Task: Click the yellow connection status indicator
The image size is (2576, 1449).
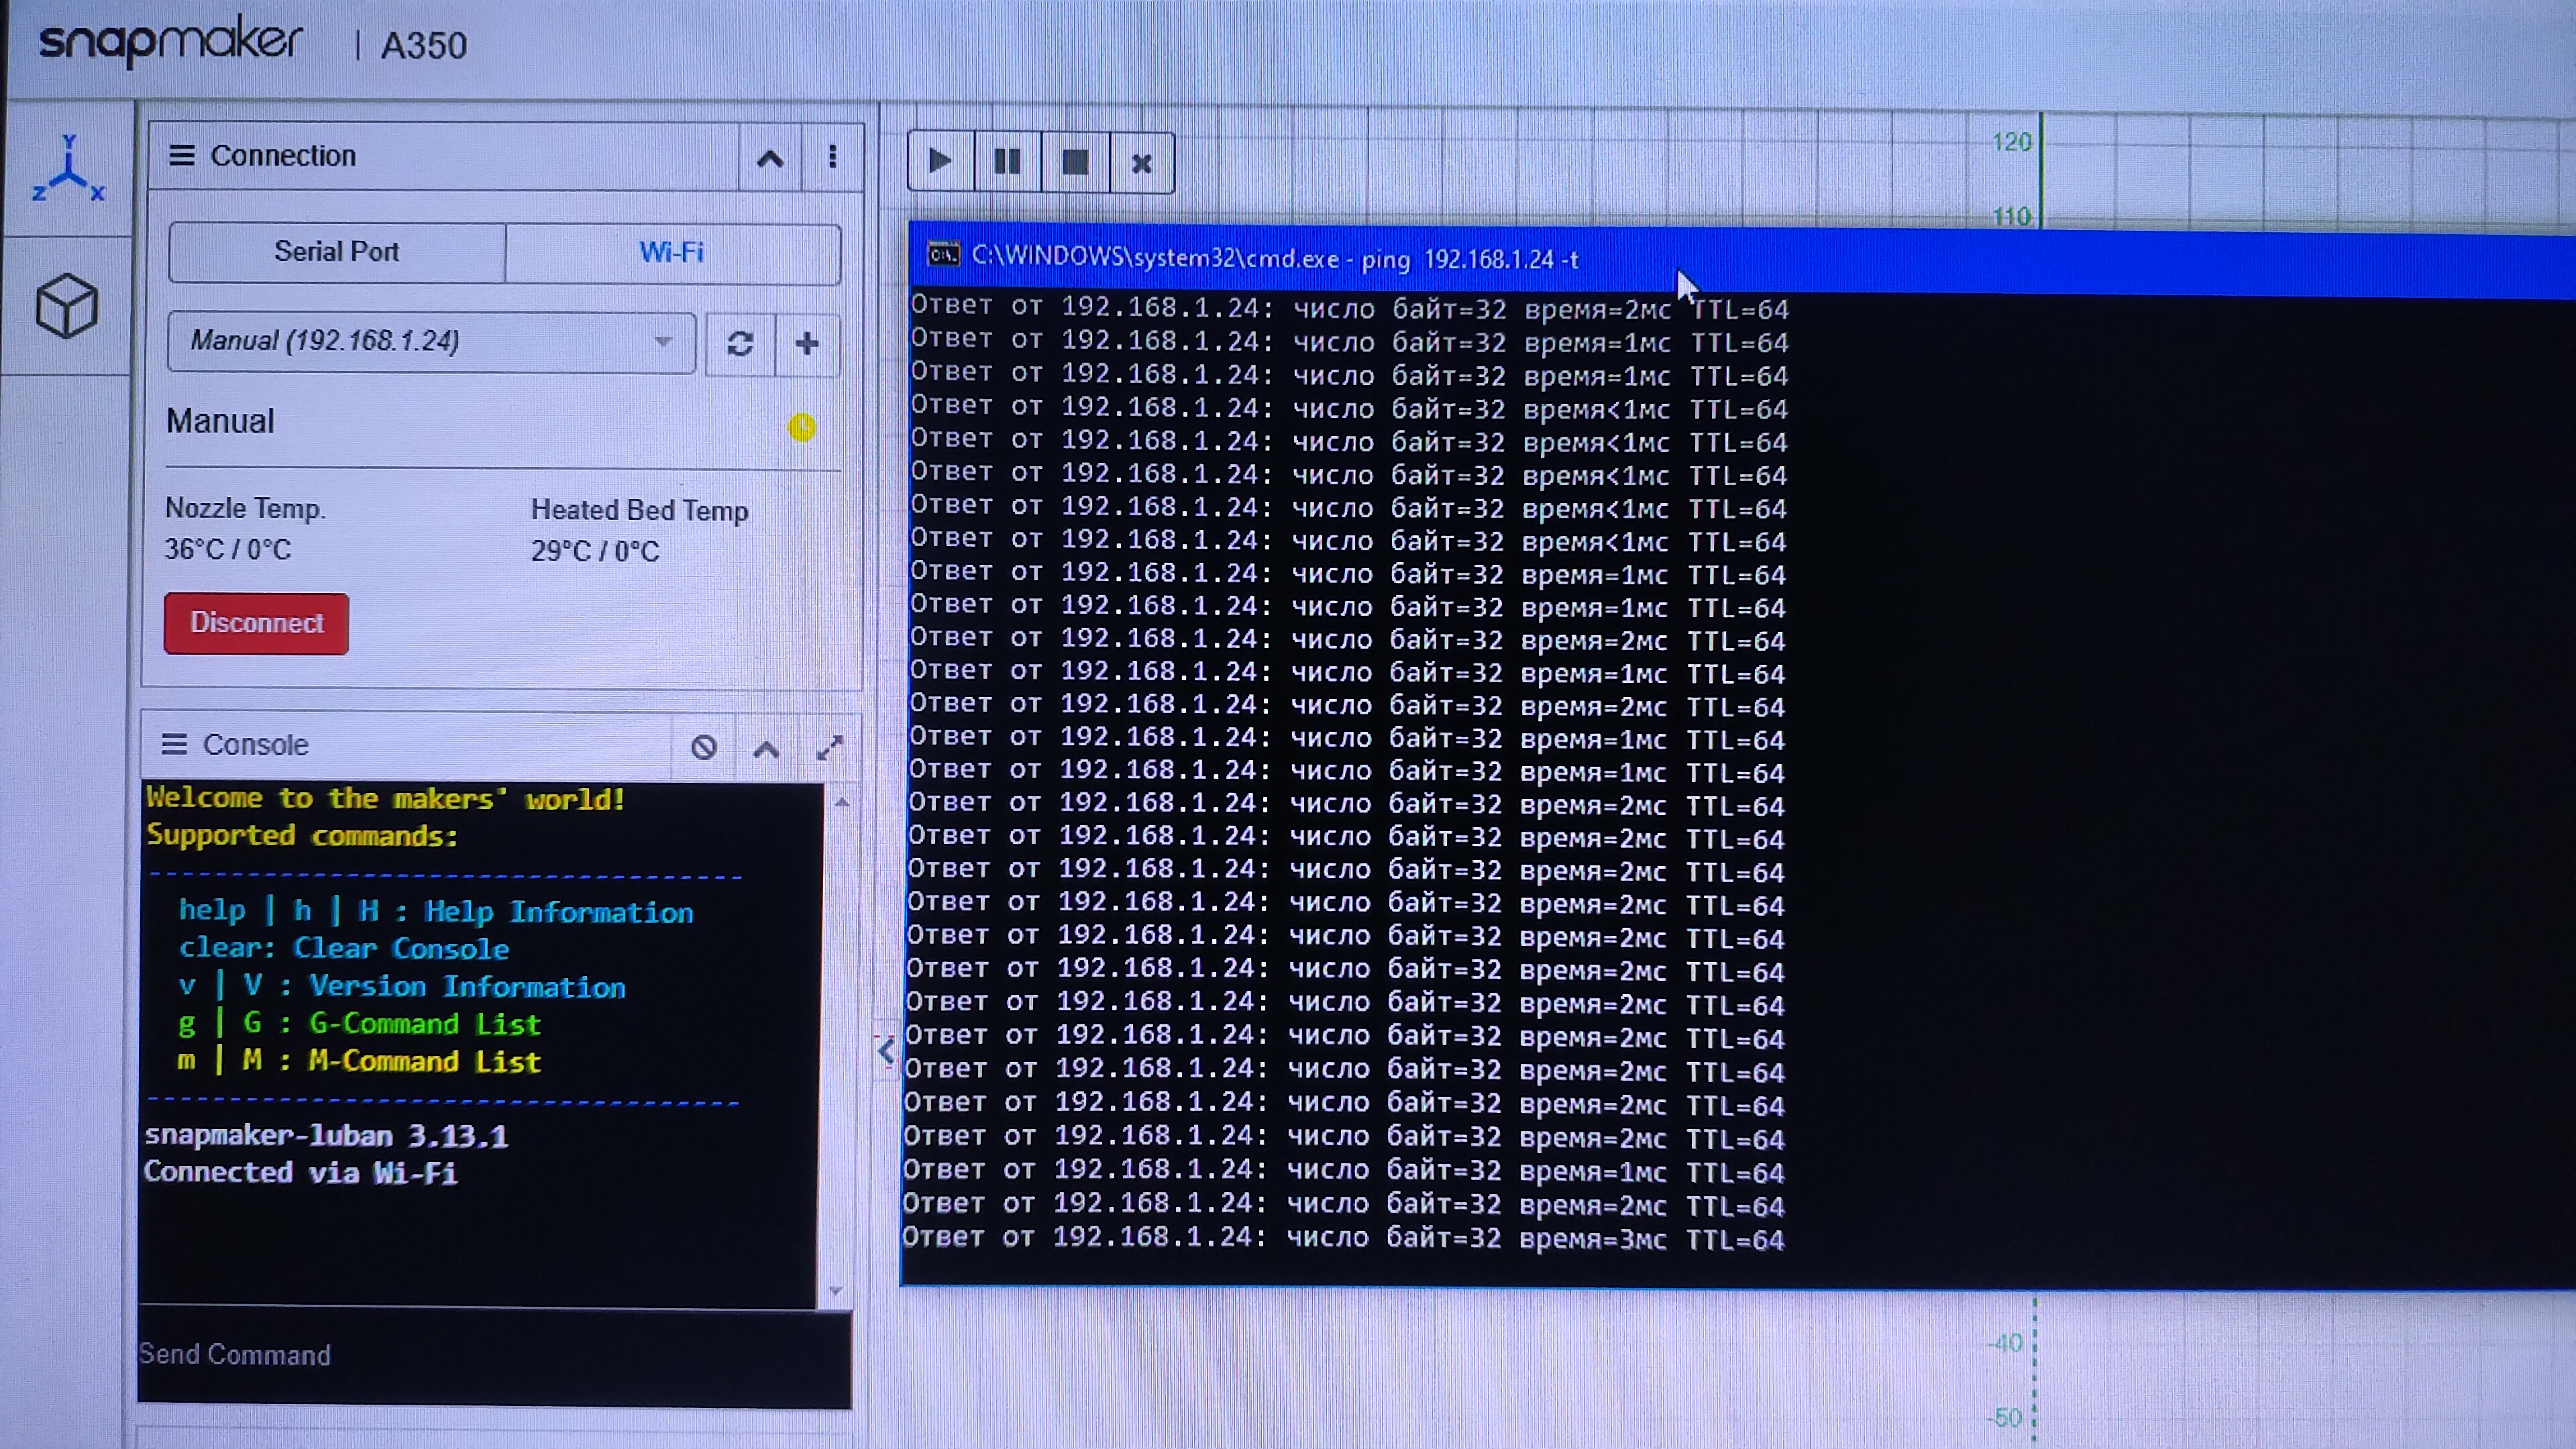Action: click(802, 428)
